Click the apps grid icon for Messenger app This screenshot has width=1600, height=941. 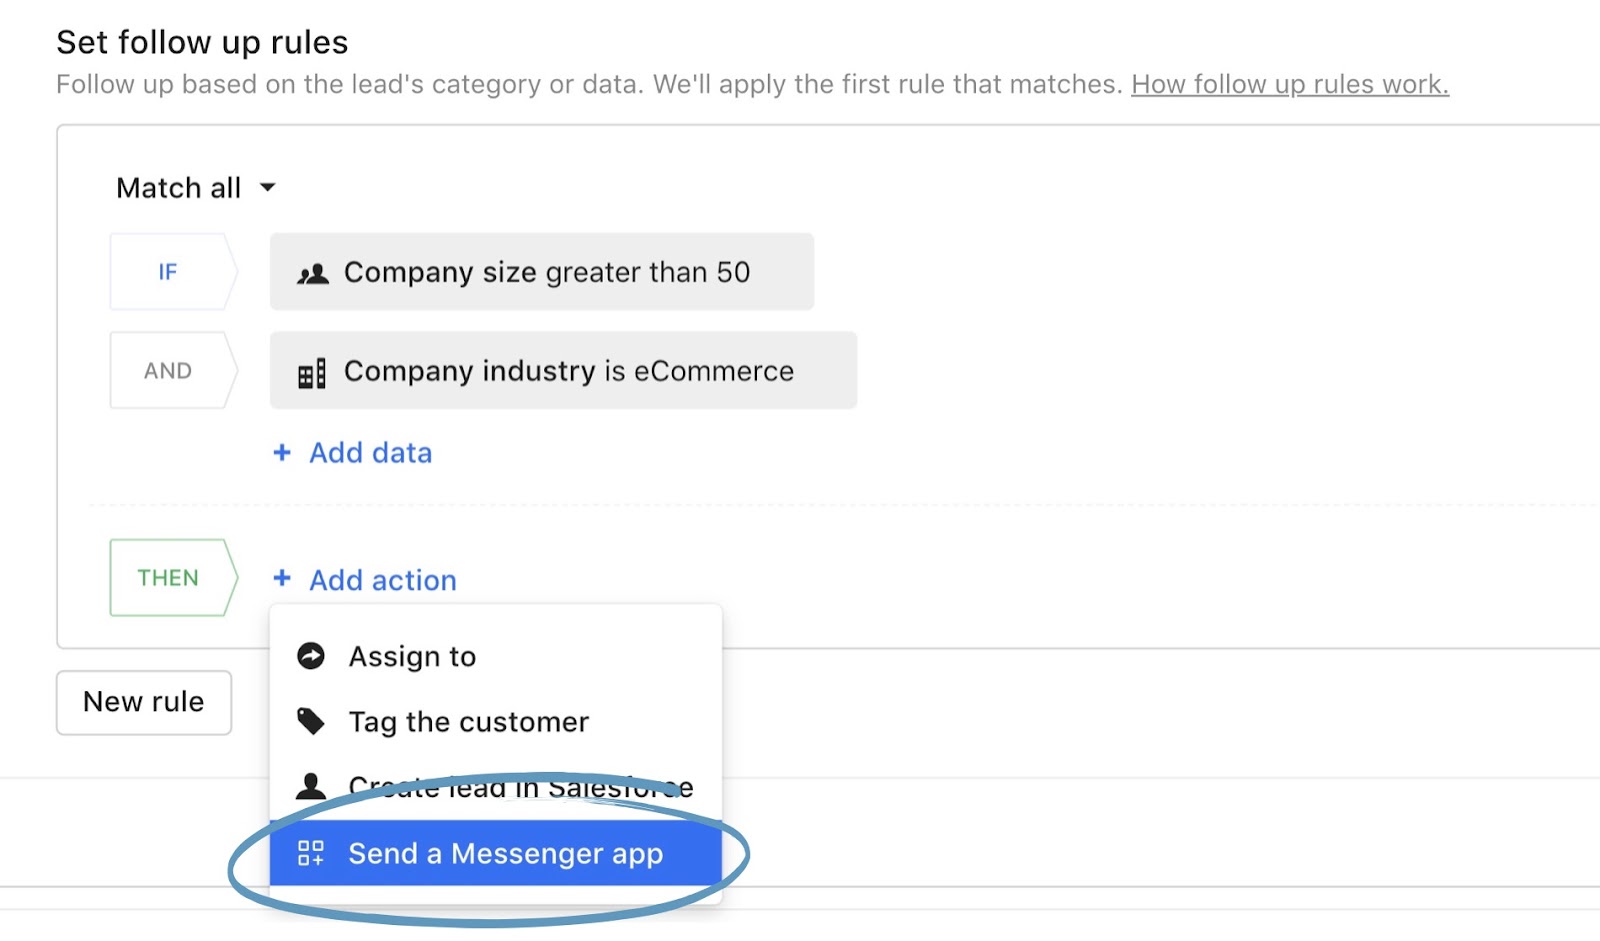coord(311,853)
